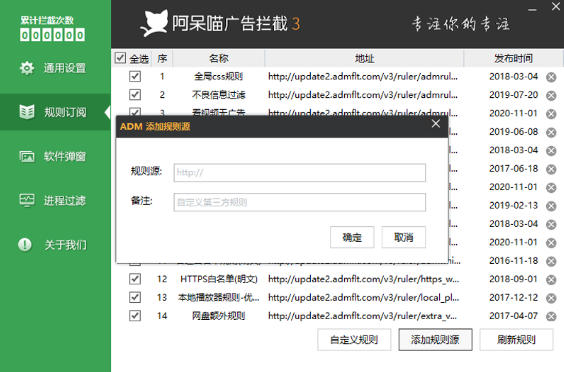The height and width of the screenshot is (372, 564).
Task: Click the 名称 column header
Action: (x=219, y=58)
